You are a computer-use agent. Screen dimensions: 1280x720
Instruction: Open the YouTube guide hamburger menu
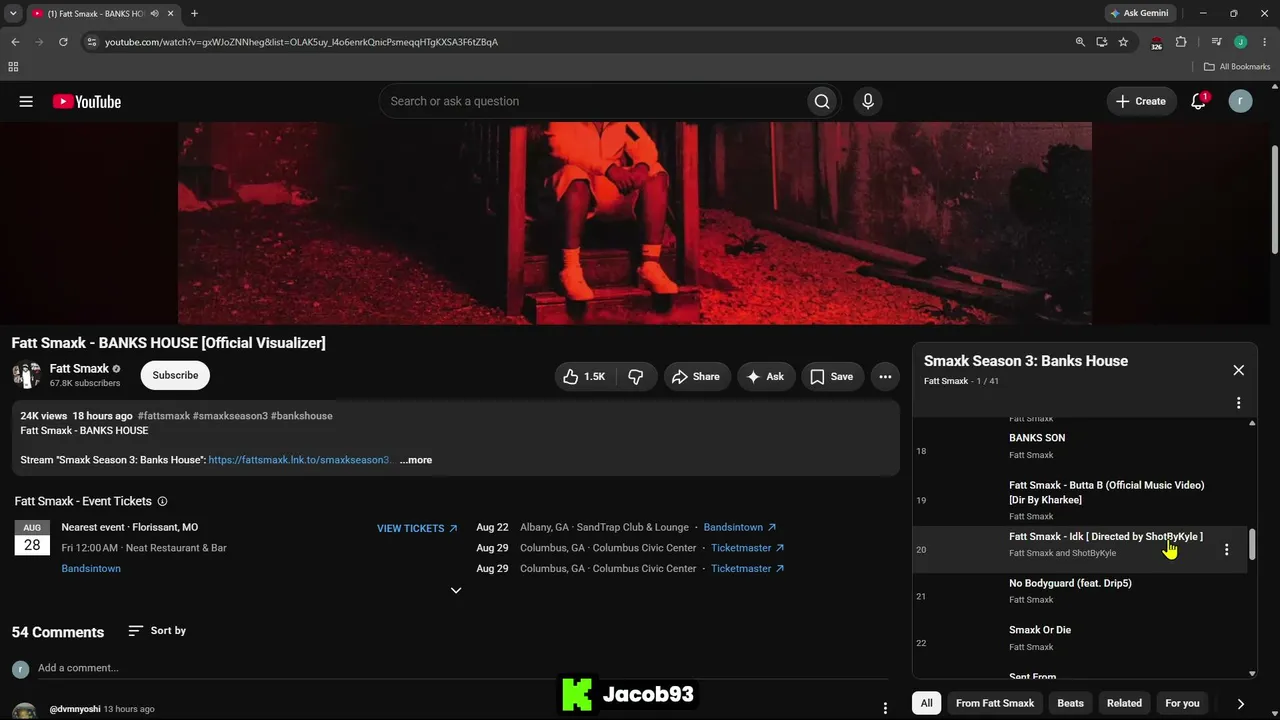pos(26,101)
